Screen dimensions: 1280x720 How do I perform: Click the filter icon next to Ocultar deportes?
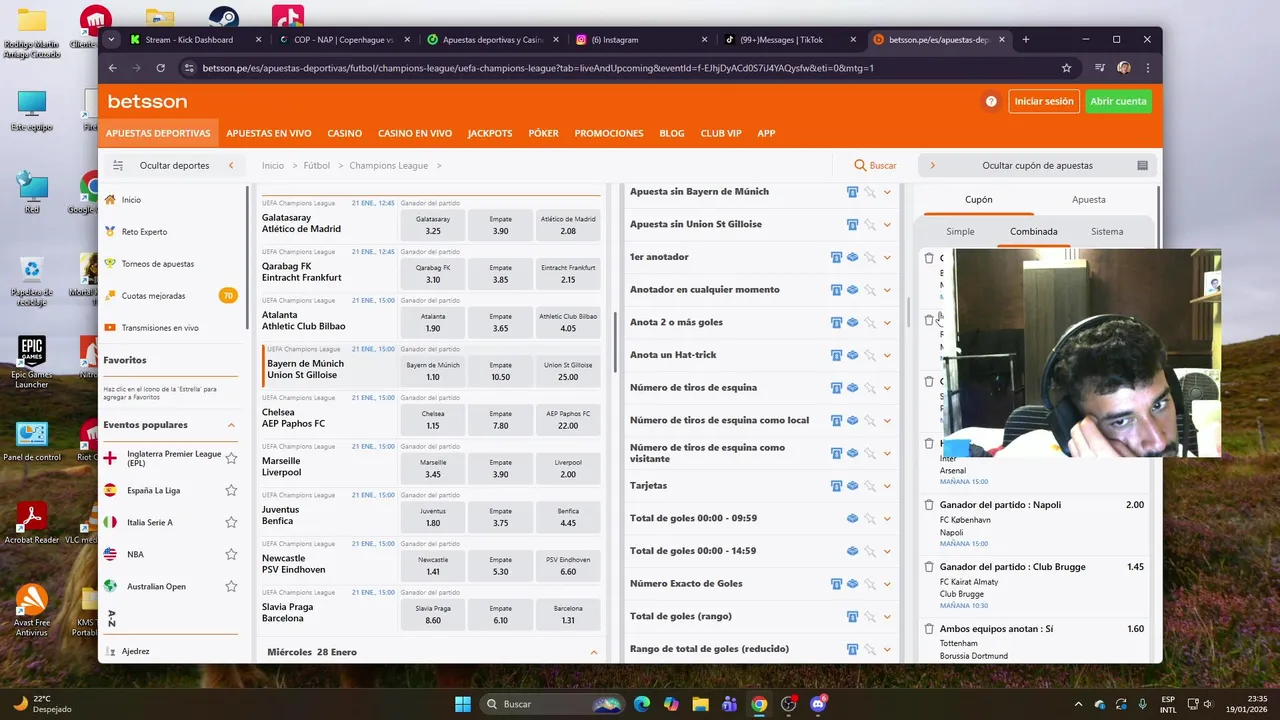click(118, 166)
